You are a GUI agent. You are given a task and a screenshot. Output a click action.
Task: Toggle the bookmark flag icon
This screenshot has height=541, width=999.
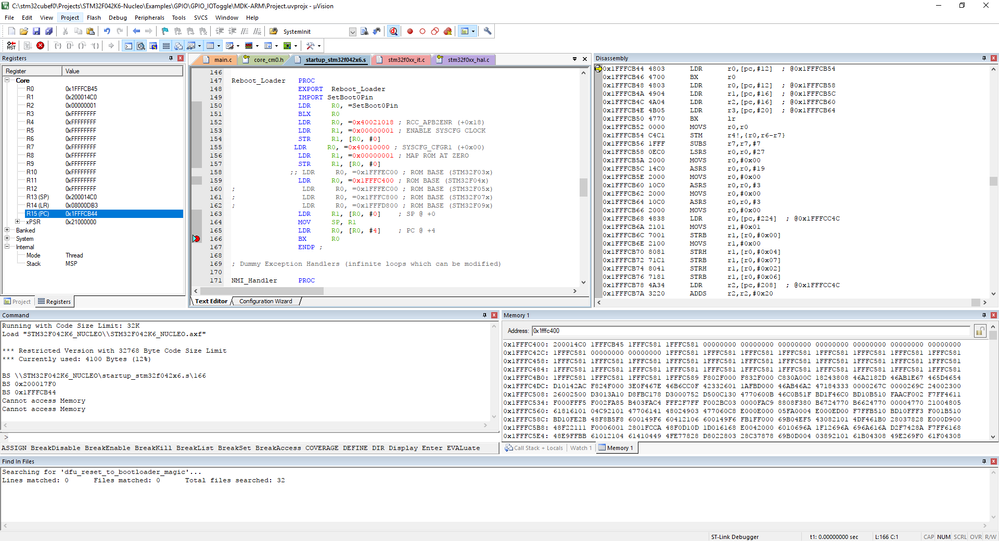(165, 31)
